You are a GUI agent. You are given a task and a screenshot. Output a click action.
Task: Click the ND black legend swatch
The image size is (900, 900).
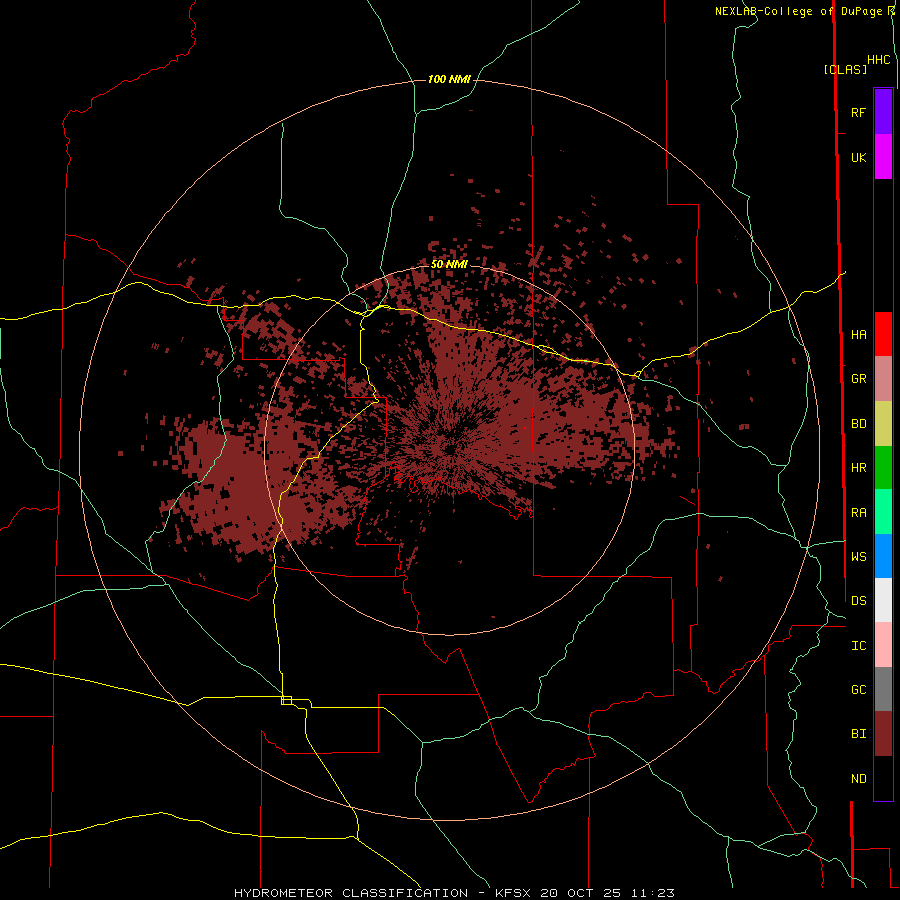tap(883, 778)
